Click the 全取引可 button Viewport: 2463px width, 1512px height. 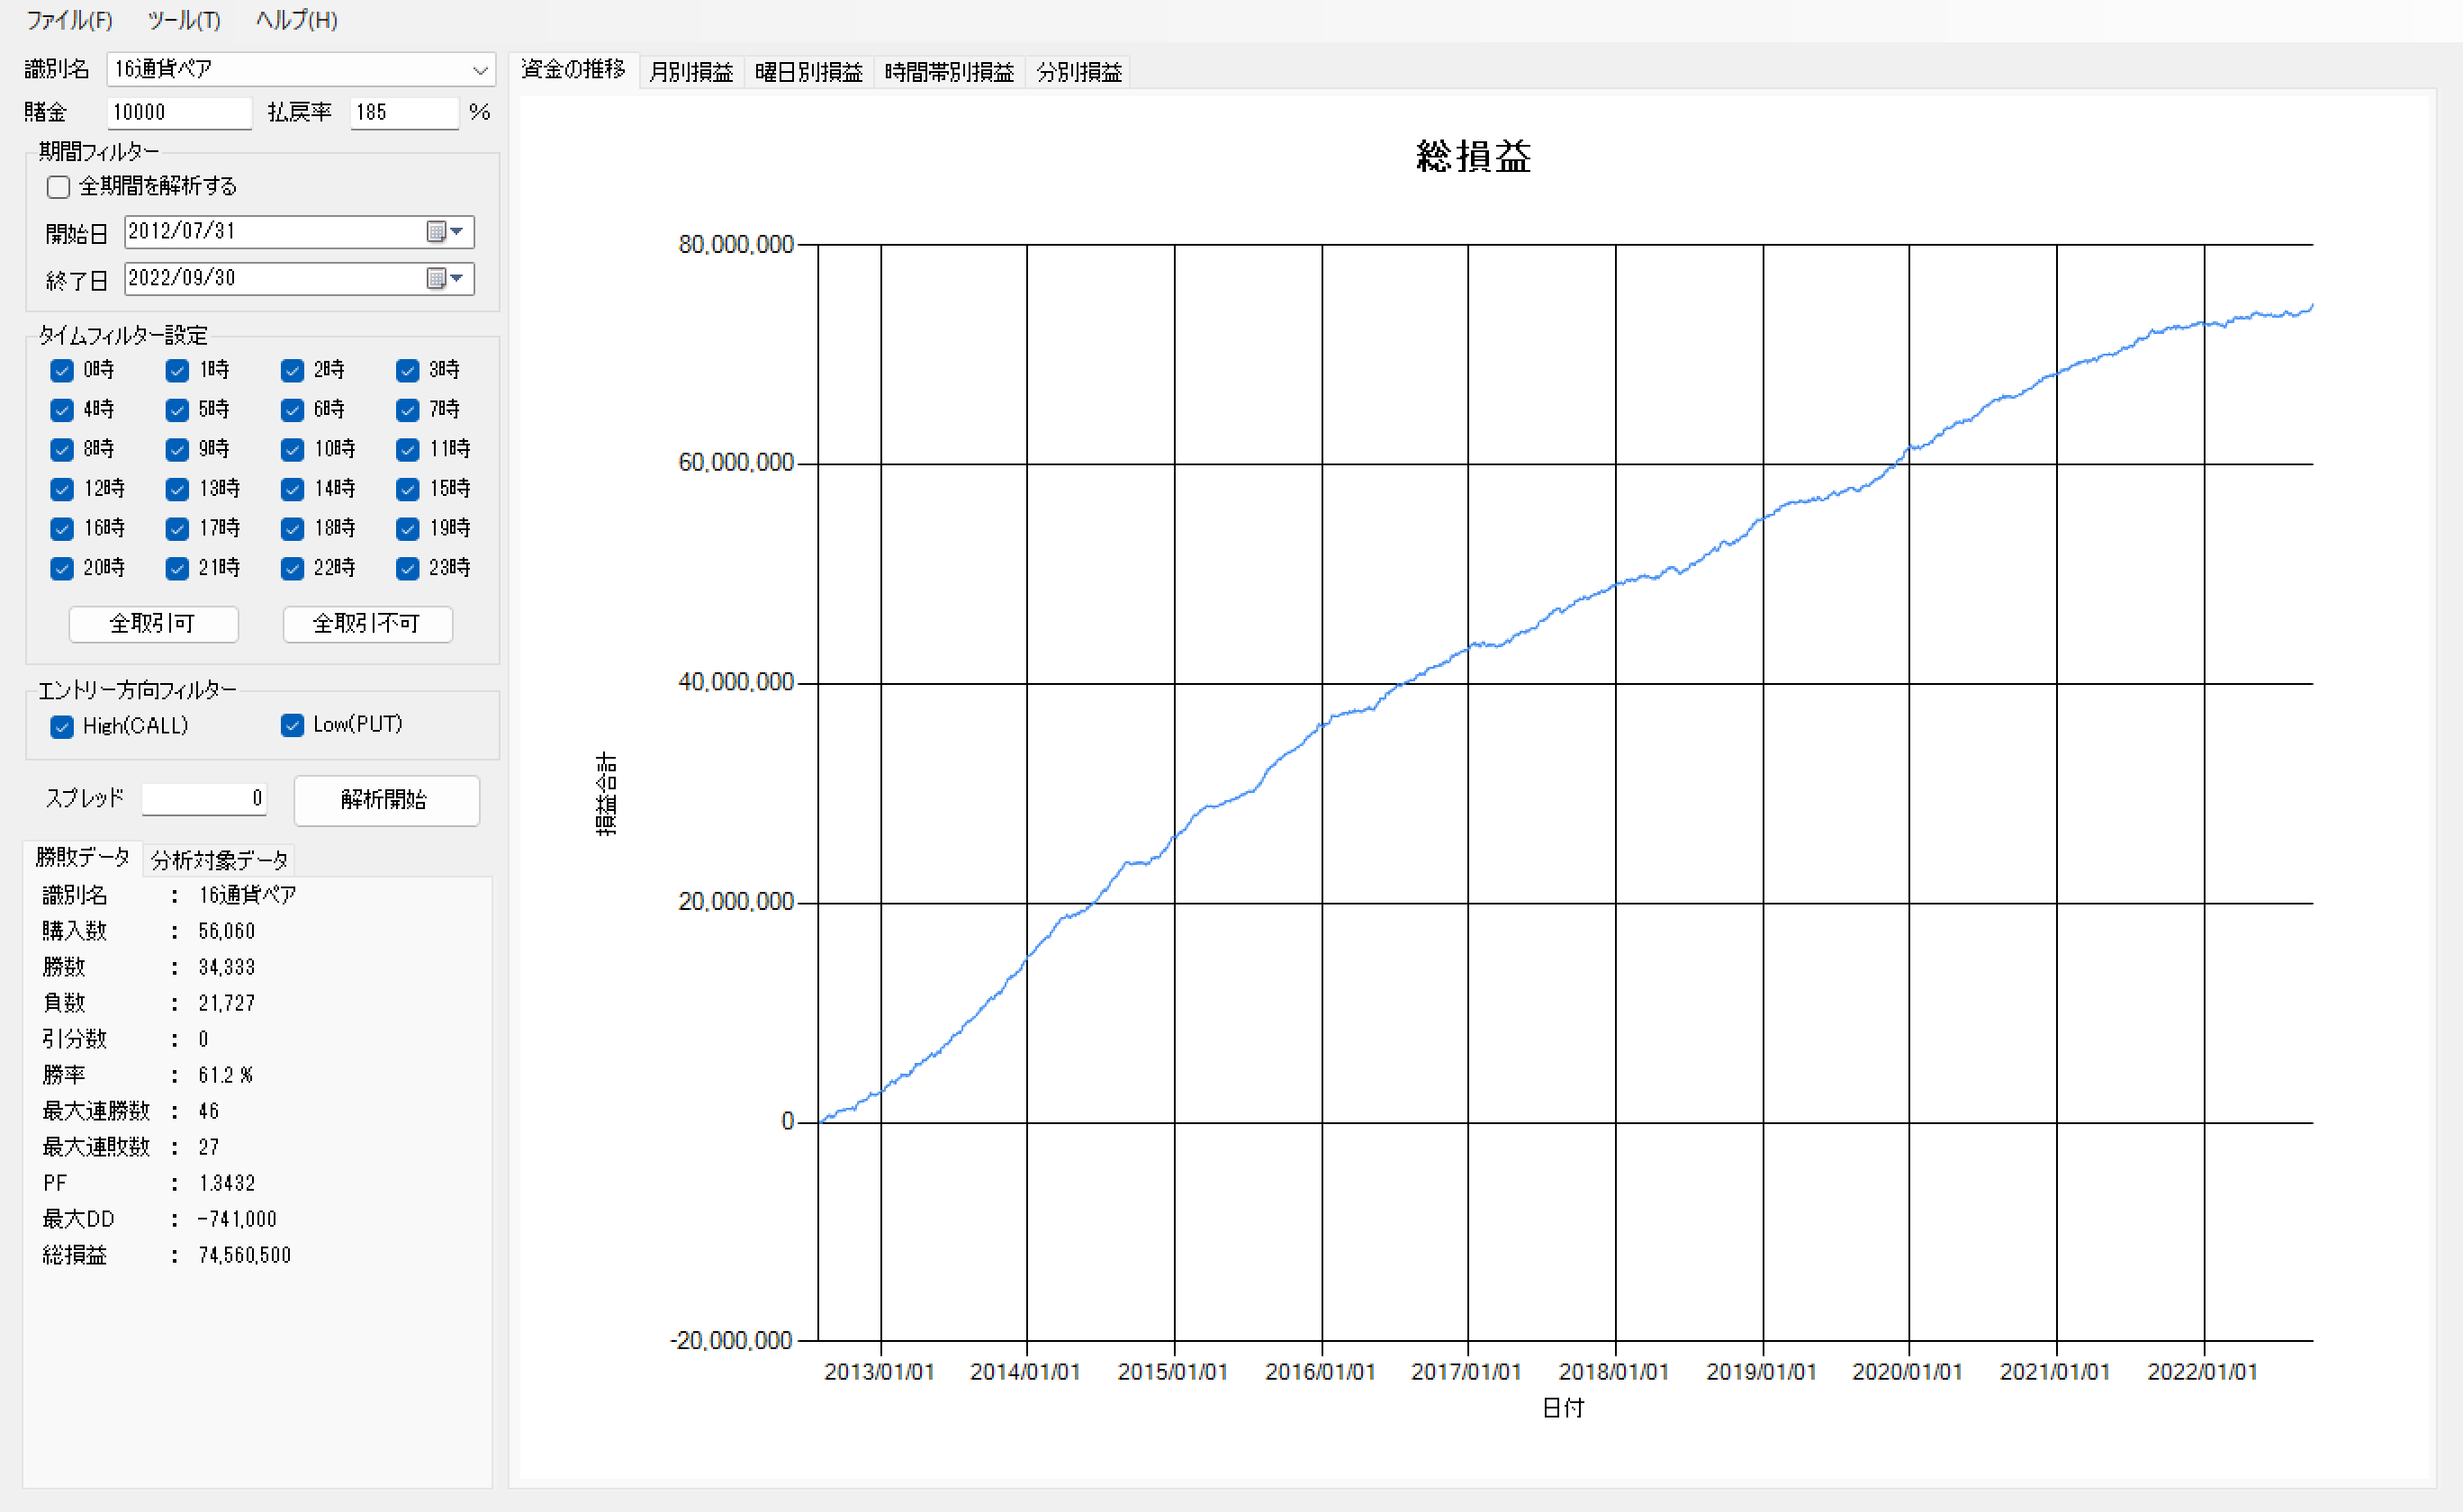tap(153, 624)
